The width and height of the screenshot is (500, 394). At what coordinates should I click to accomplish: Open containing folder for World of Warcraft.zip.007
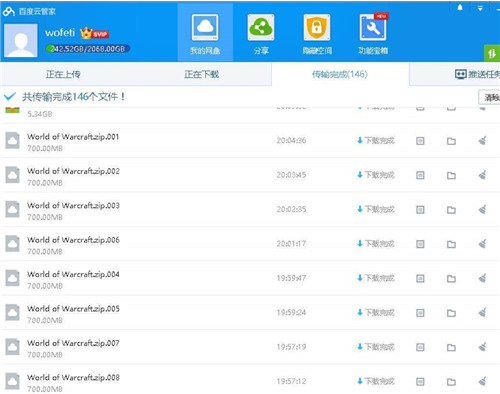451,347
